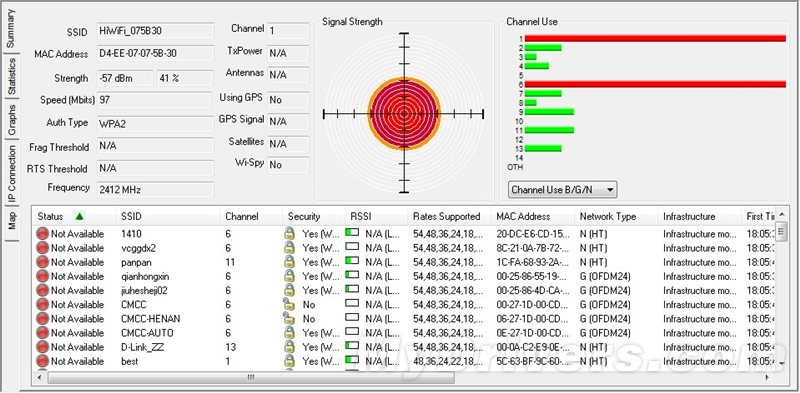This screenshot has height=393, width=800.
Task: Sort by Rates Supported column header
Action: pos(449,216)
